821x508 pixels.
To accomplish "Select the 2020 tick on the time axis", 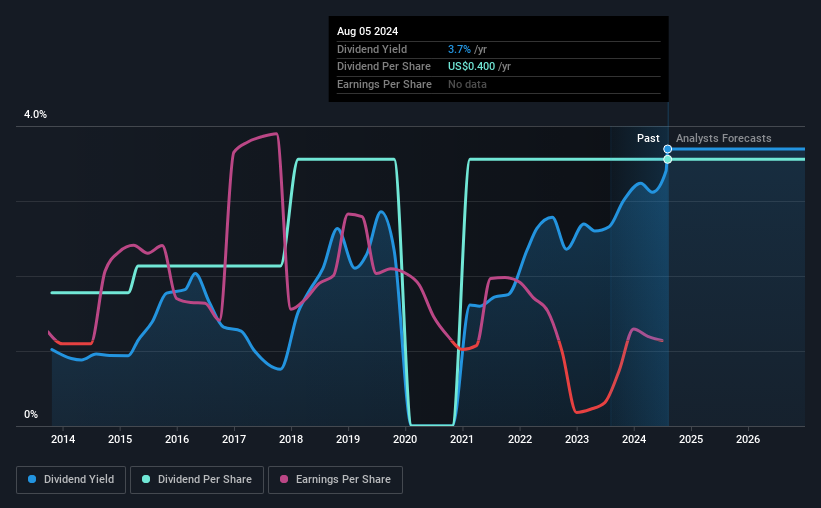I will (405, 439).
